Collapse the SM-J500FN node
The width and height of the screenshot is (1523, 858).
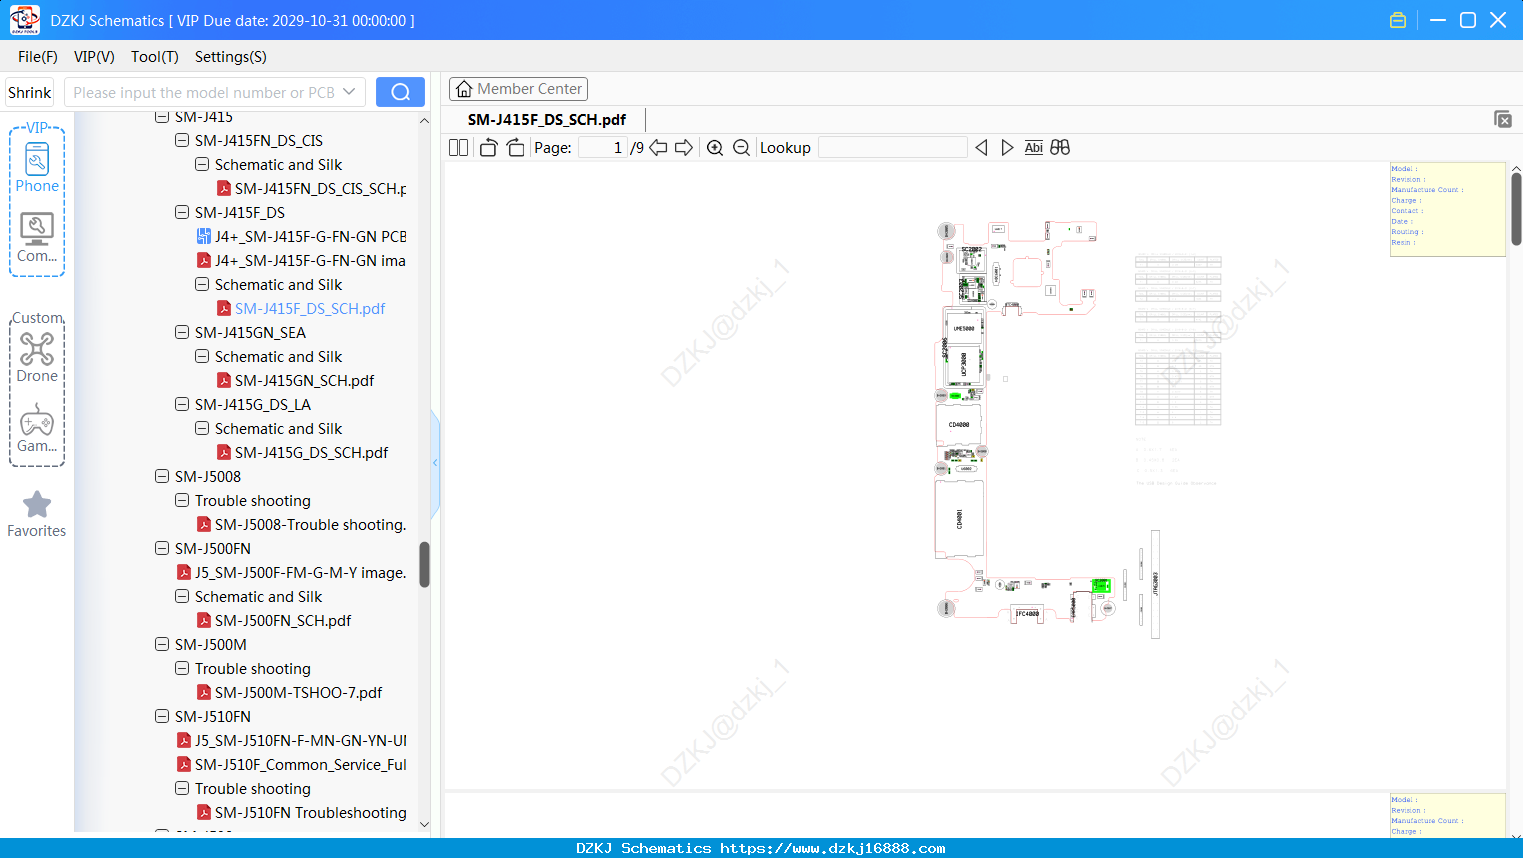tap(162, 549)
